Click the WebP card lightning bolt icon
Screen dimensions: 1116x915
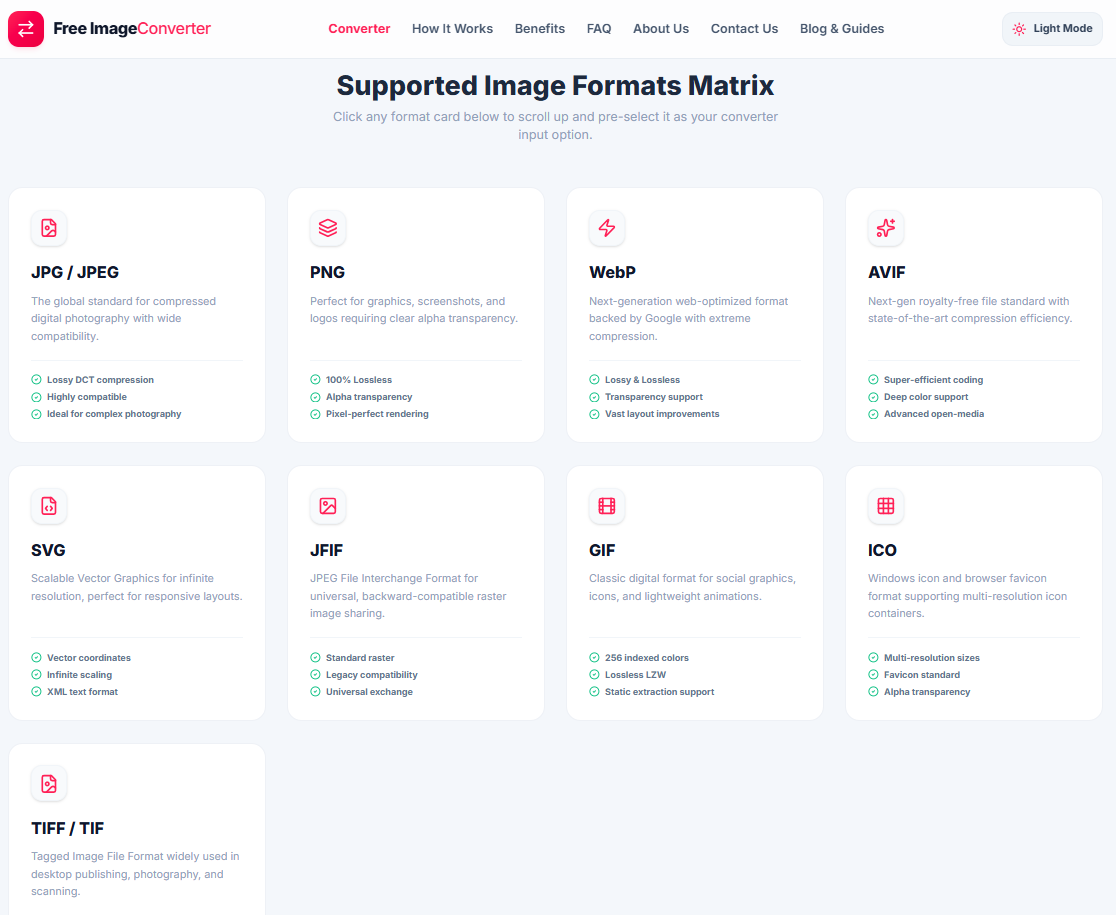tap(607, 228)
